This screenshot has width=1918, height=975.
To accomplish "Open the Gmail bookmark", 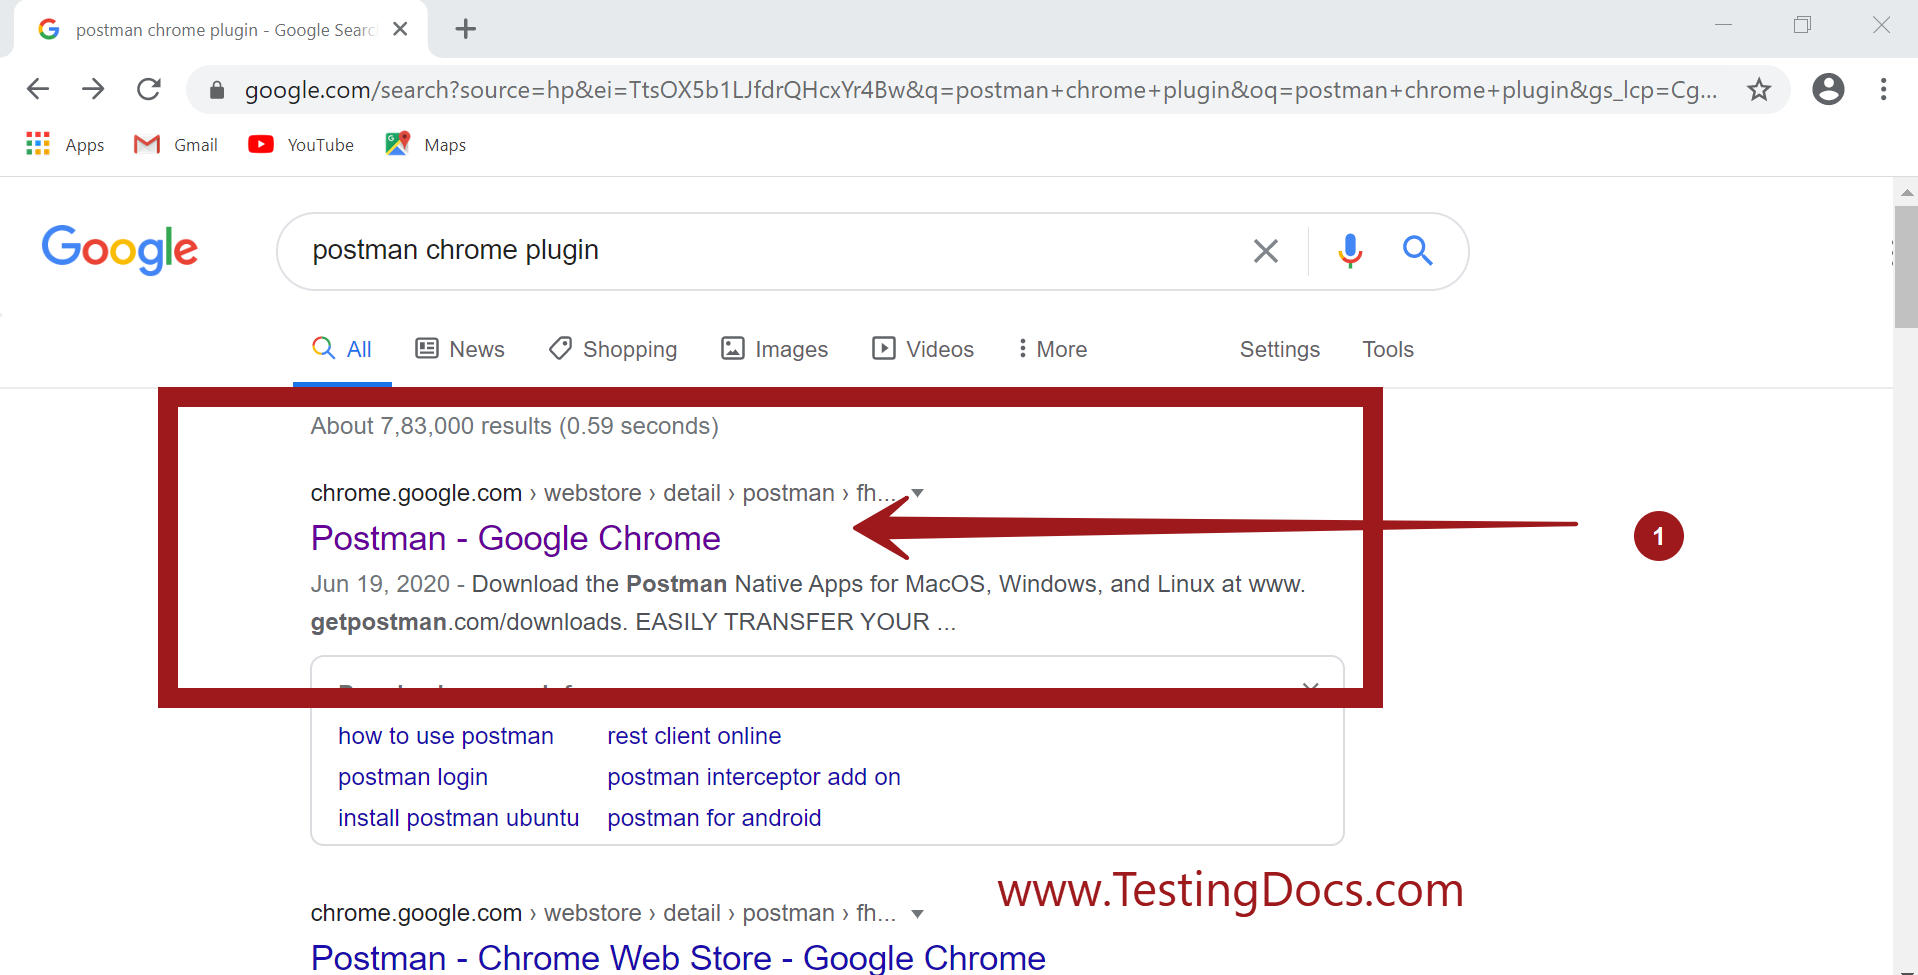I will point(176,145).
